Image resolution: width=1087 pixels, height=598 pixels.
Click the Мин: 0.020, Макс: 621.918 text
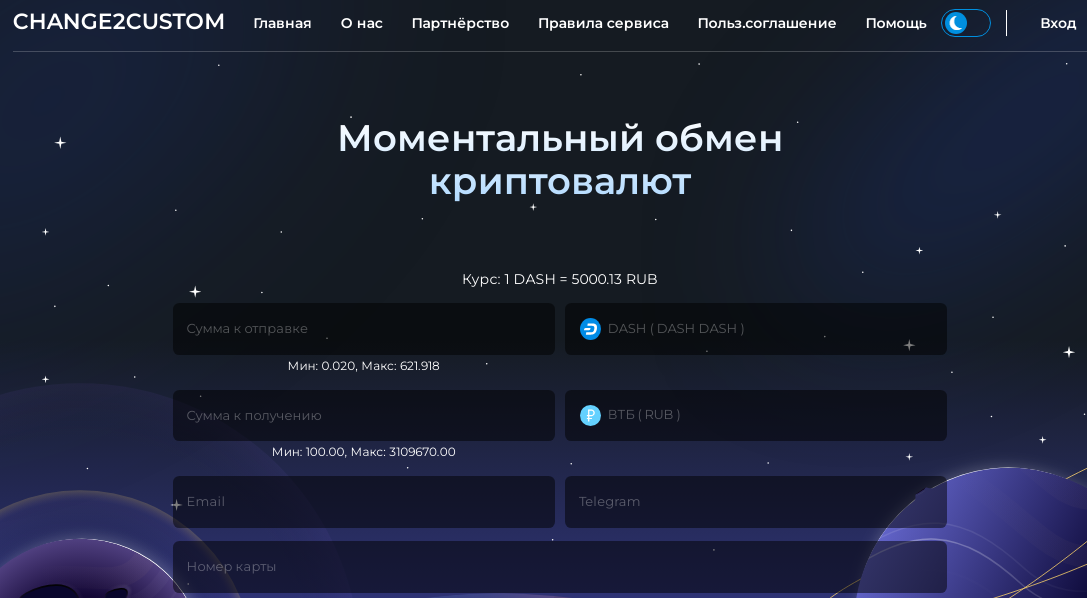coord(363,366)
